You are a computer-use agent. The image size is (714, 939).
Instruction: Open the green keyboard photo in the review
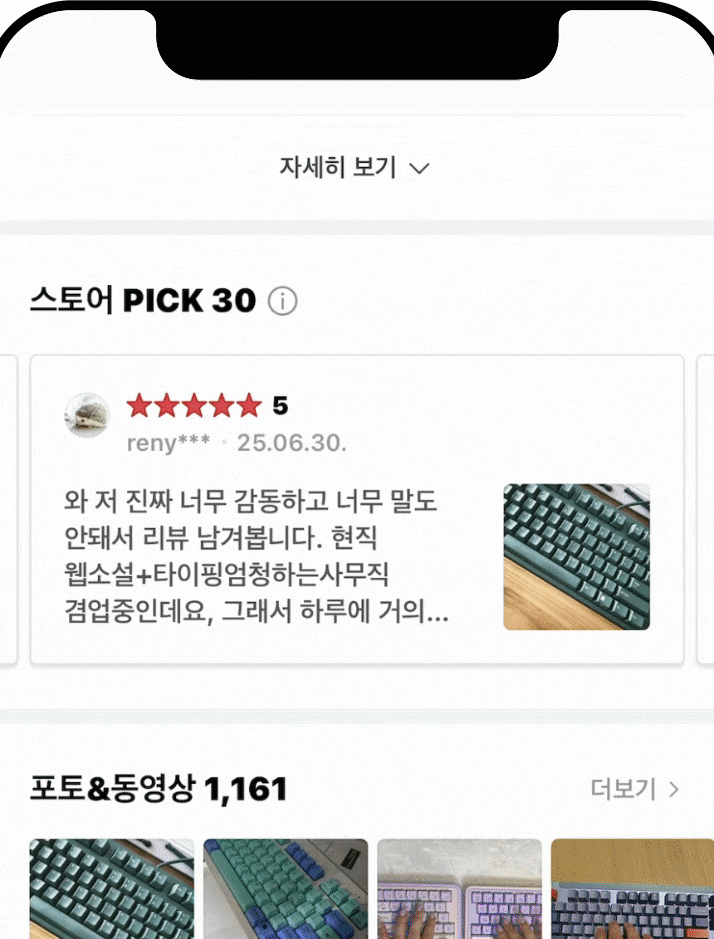pyautogui.click(x=576, y=557)
